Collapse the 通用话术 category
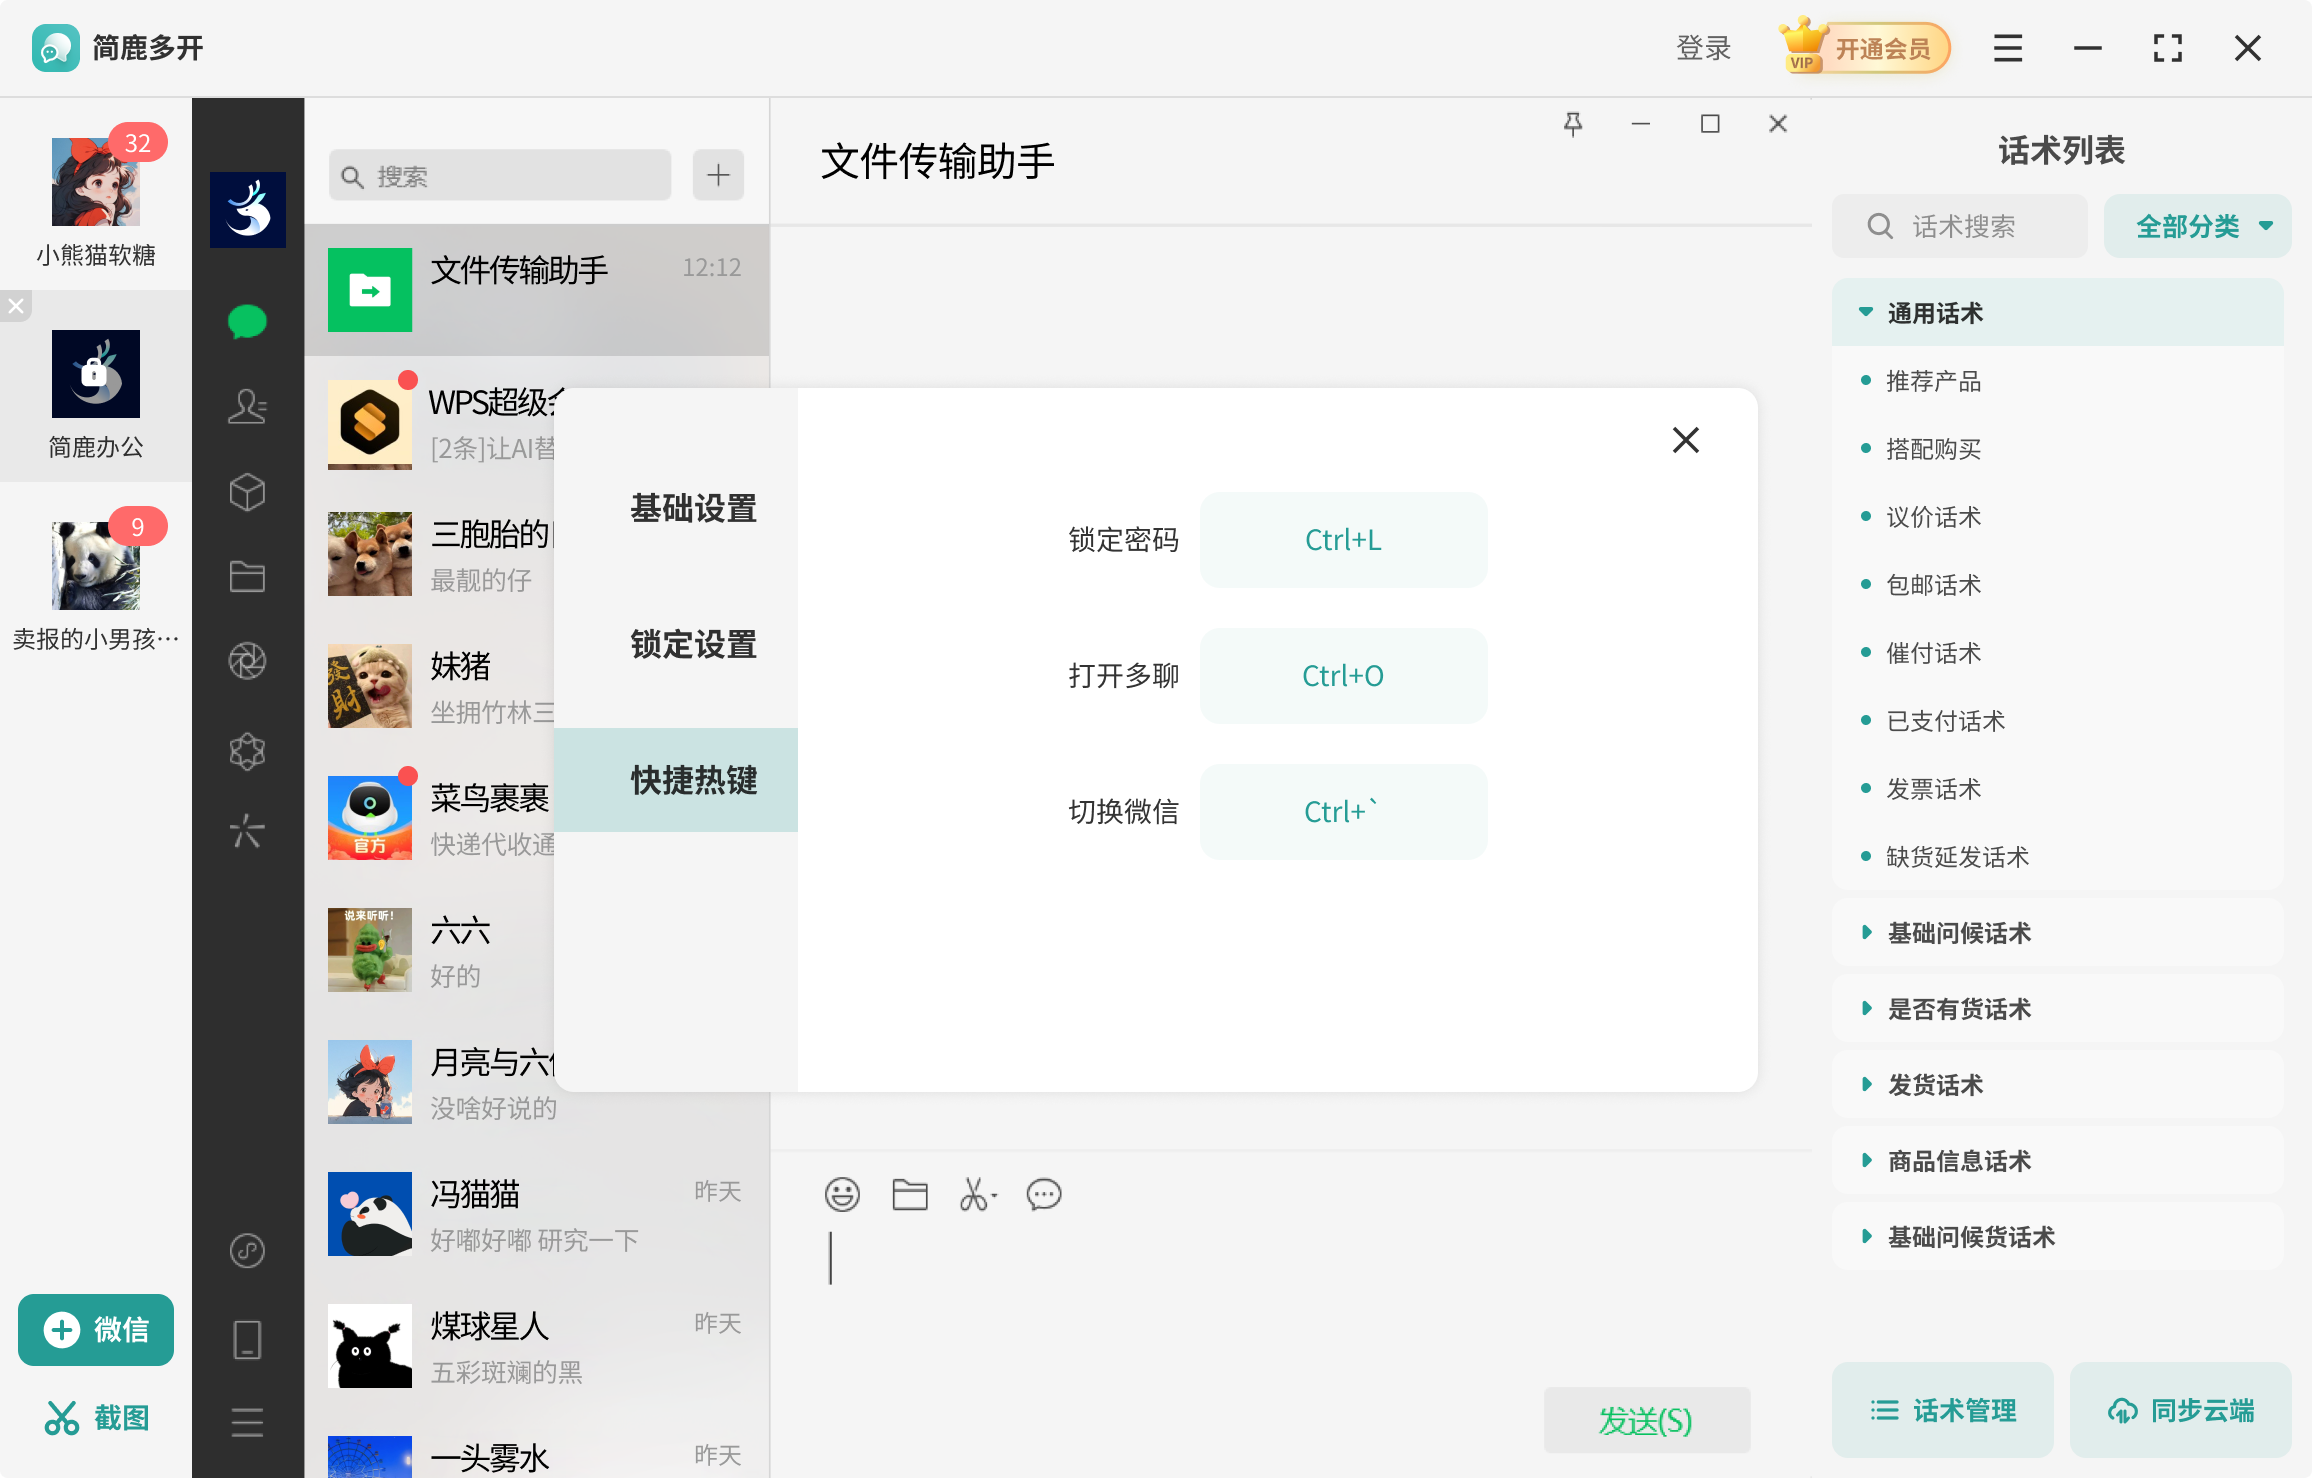2312x1478 pixels. click(x=1934, y=313)
